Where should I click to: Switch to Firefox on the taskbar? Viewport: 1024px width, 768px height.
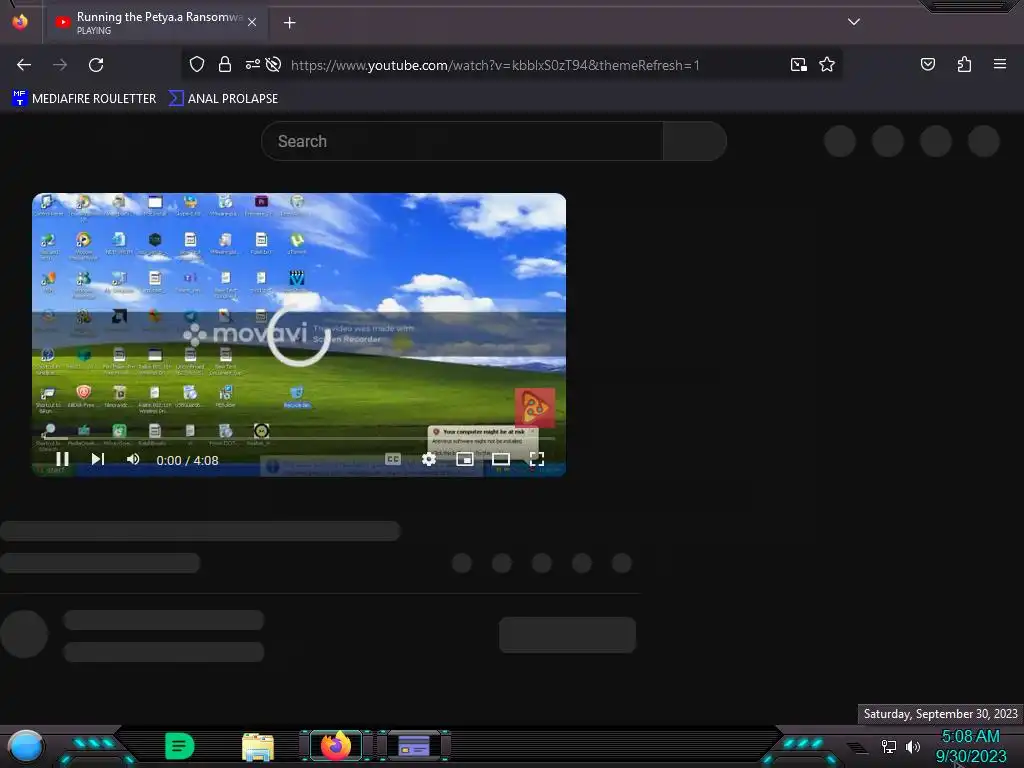336,746
